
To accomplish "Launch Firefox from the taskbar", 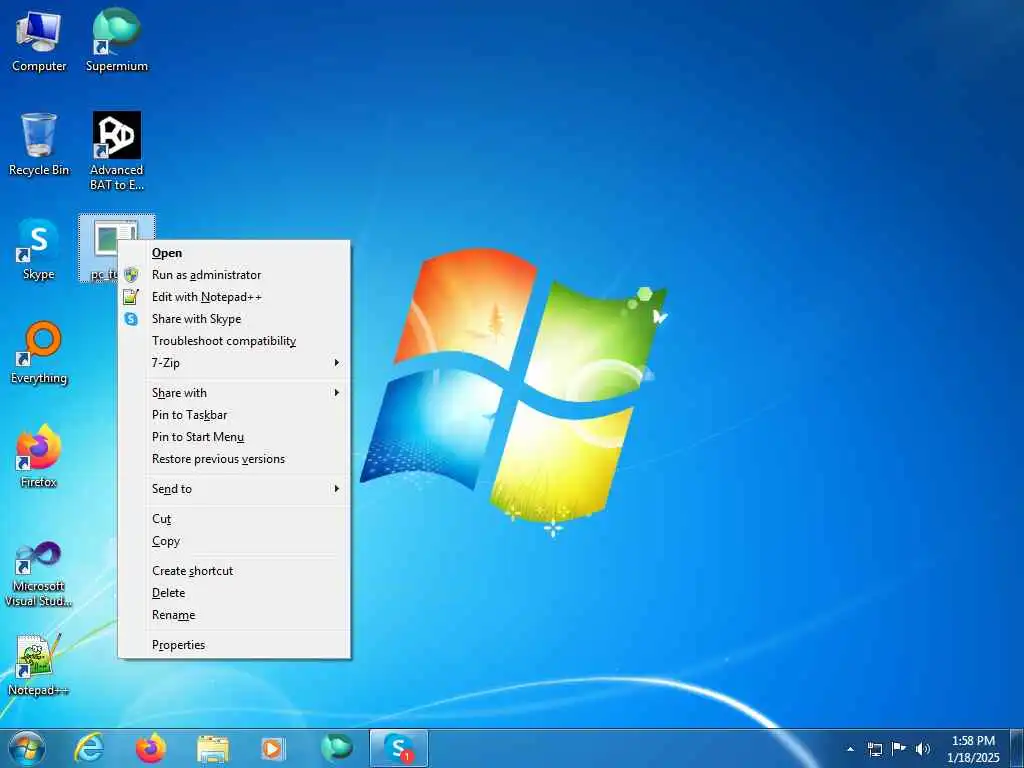I will point(151,748).
